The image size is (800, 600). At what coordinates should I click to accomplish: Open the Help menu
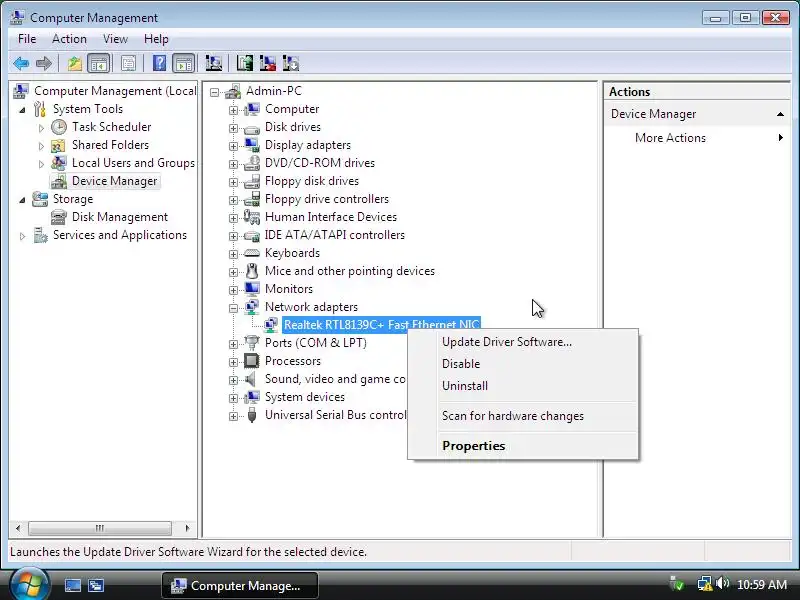[x=156, y=39]
